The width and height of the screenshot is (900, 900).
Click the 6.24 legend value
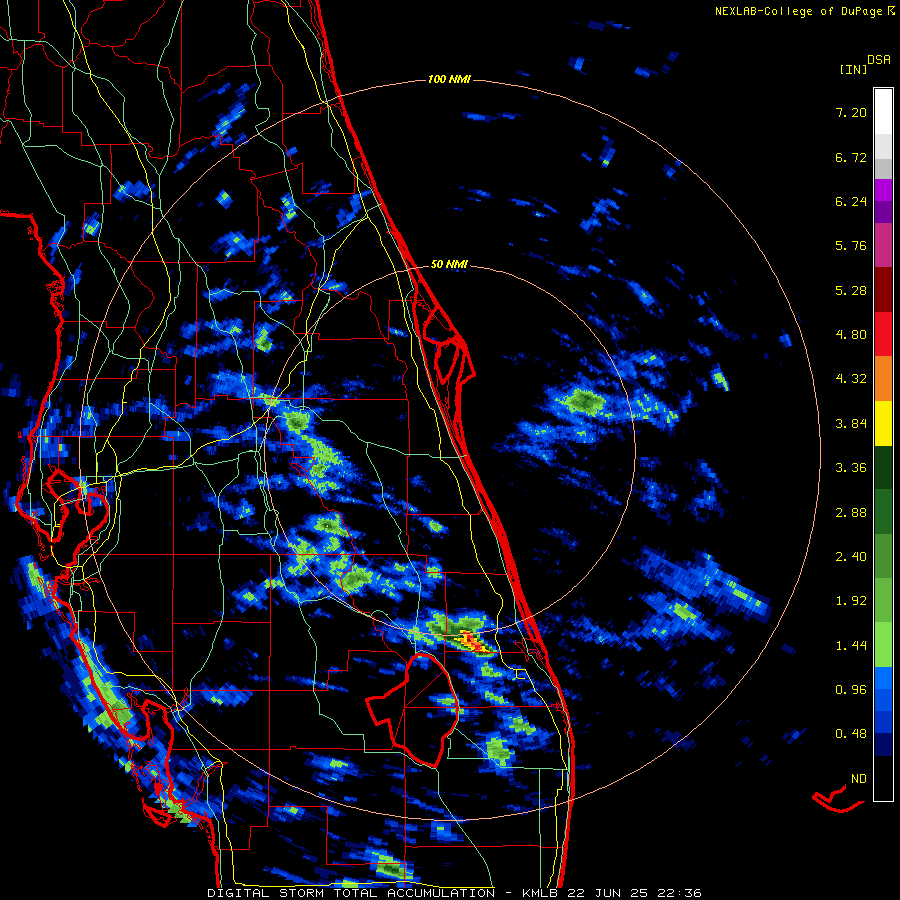[851, 201]
